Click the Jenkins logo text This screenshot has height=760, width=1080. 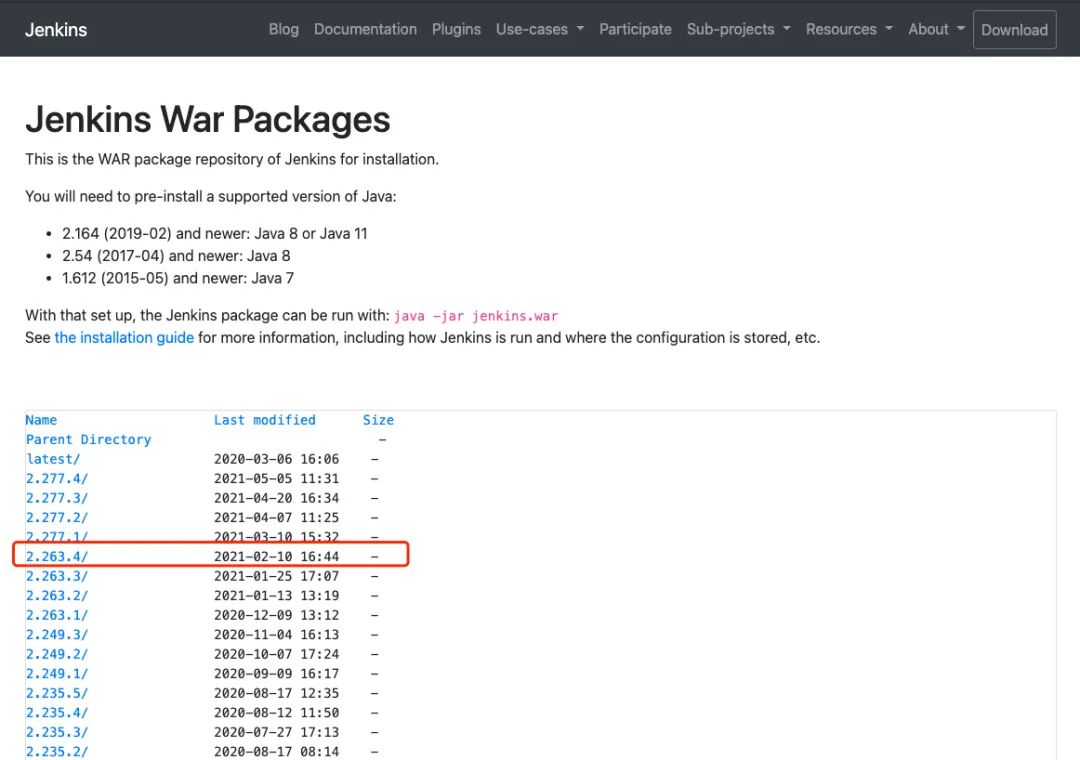56,30
